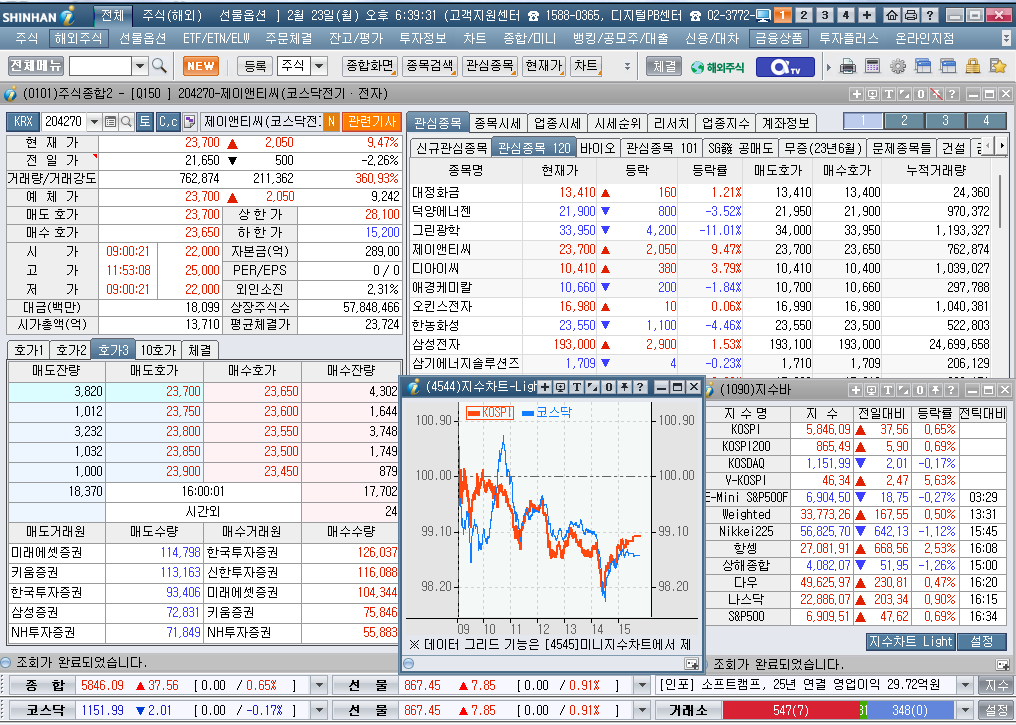Toggle the 토 button beside stock code
Image resolution: width=1016 pixels, height=725 pixels.
tap(144, 122)
